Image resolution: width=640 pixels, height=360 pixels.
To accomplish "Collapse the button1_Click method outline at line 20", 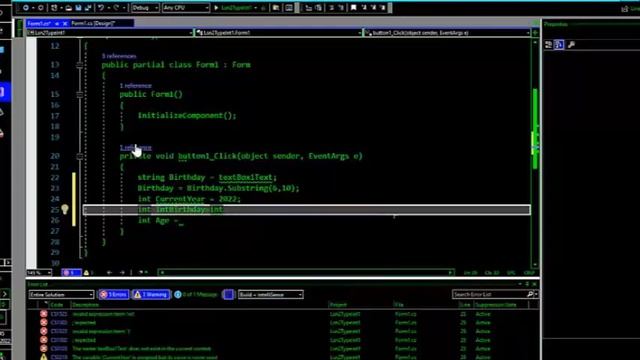I will 80,156.
